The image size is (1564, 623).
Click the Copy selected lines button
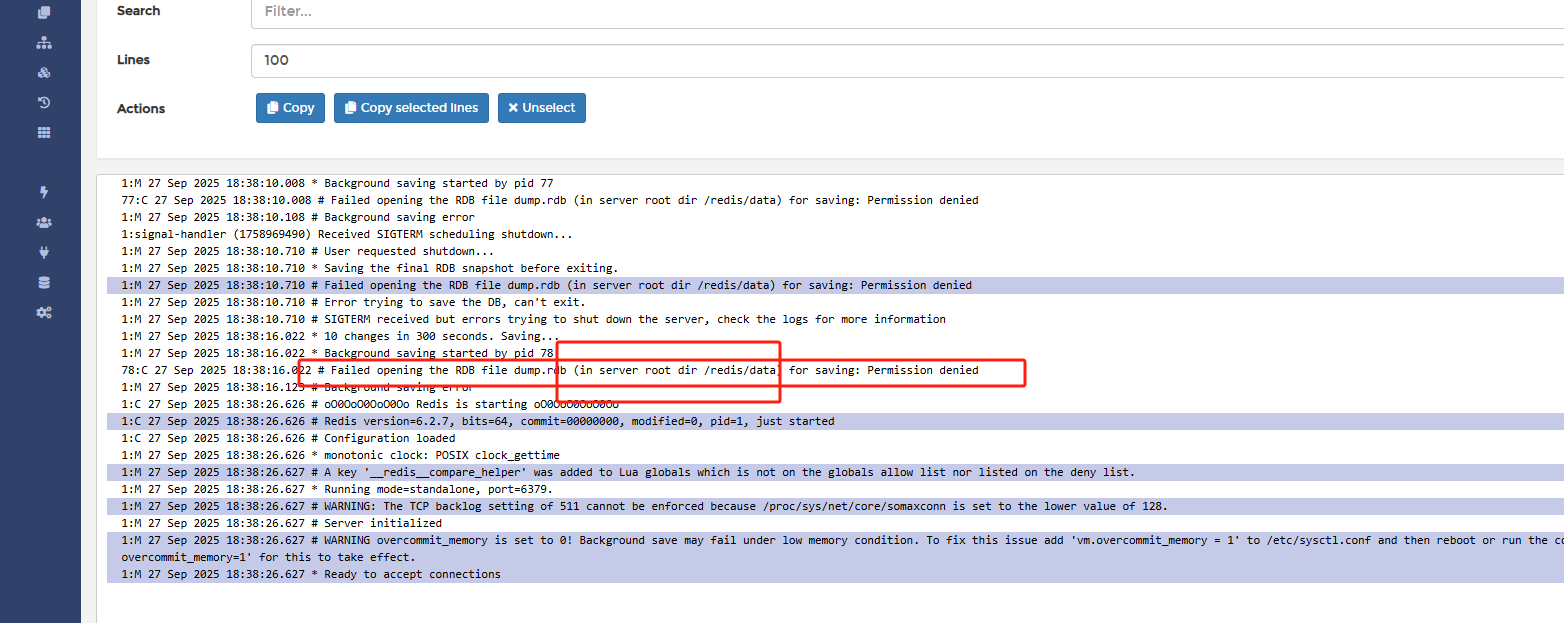(411, 108)
